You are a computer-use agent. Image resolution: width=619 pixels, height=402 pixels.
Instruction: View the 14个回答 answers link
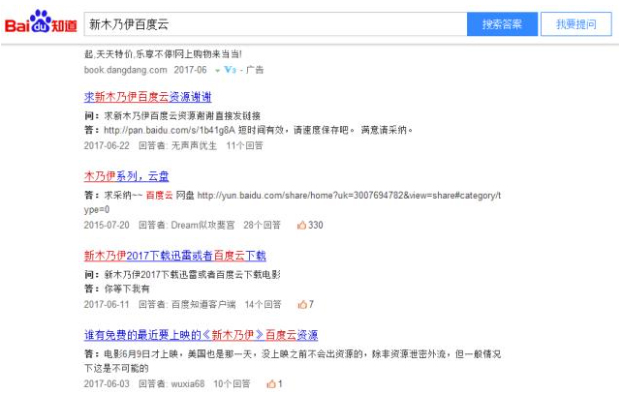[x=262, y=304]
